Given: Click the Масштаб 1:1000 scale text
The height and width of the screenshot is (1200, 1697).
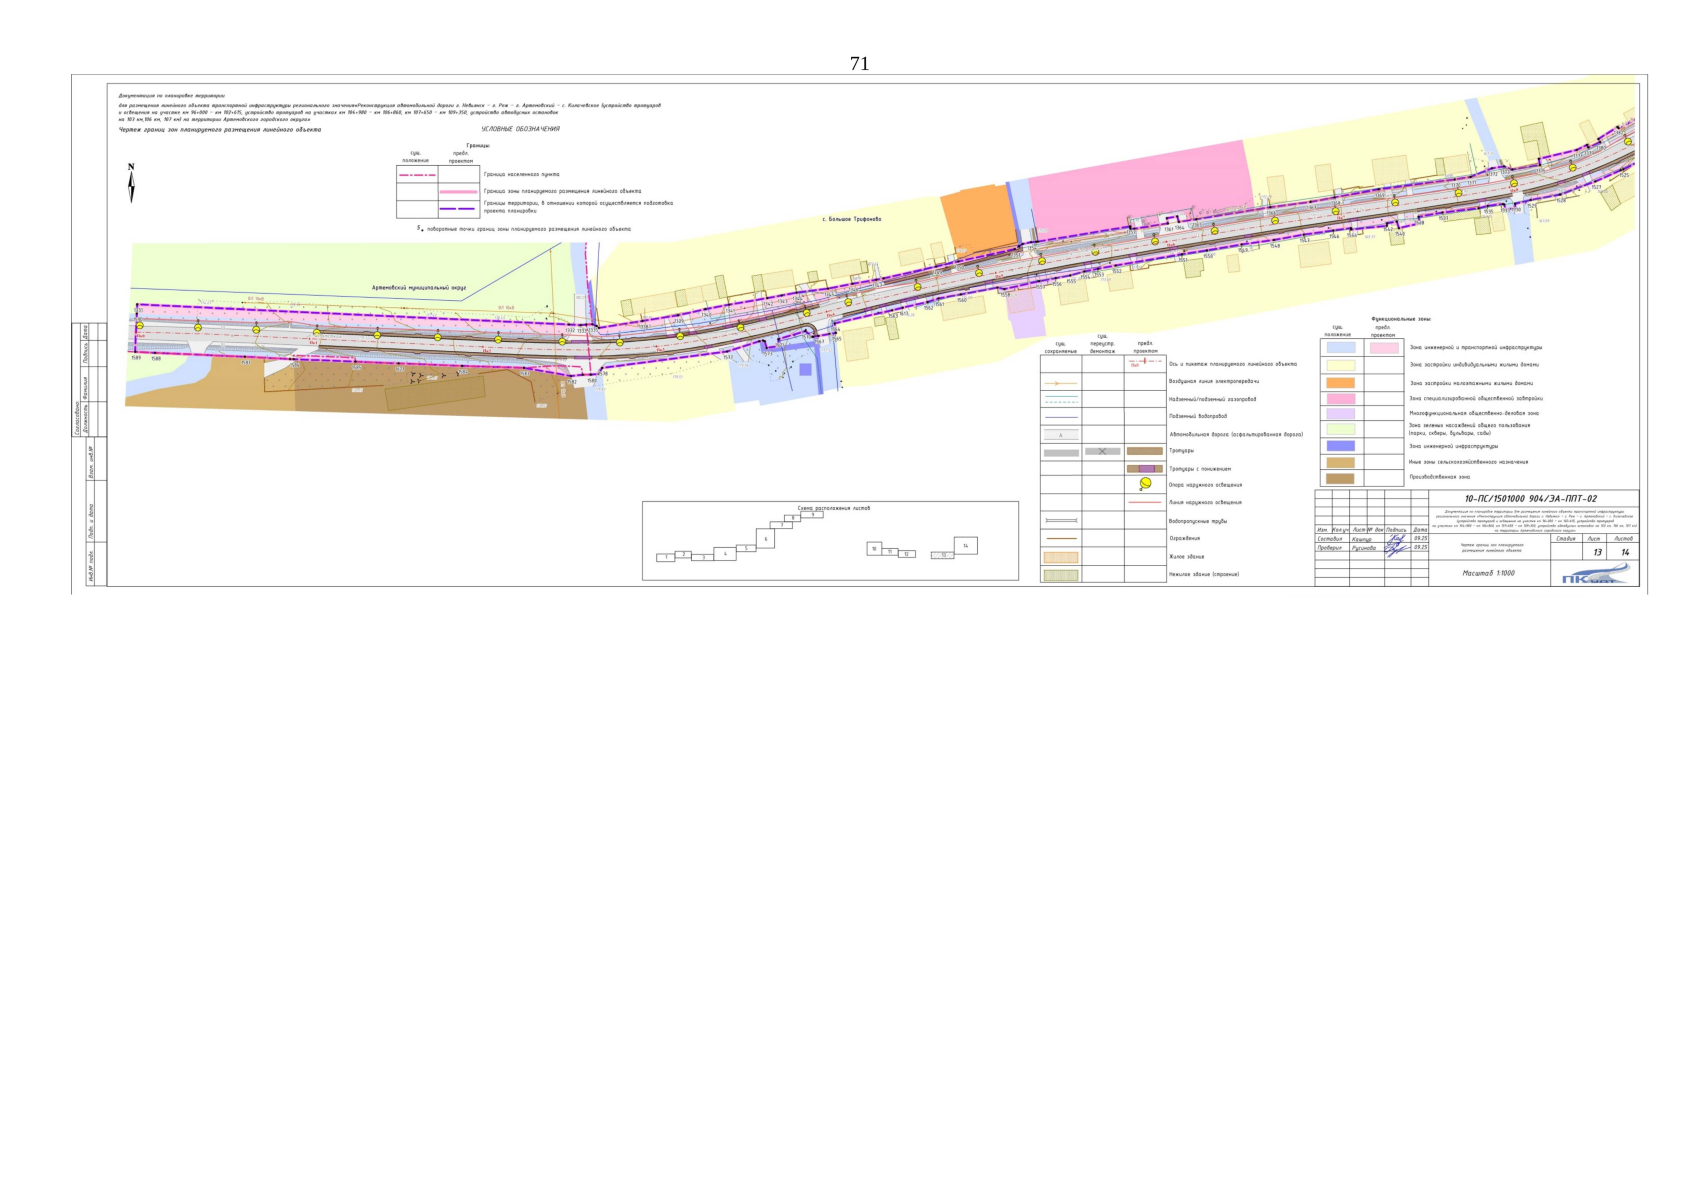Looking at the screenshot, I should coord(1488,573).
